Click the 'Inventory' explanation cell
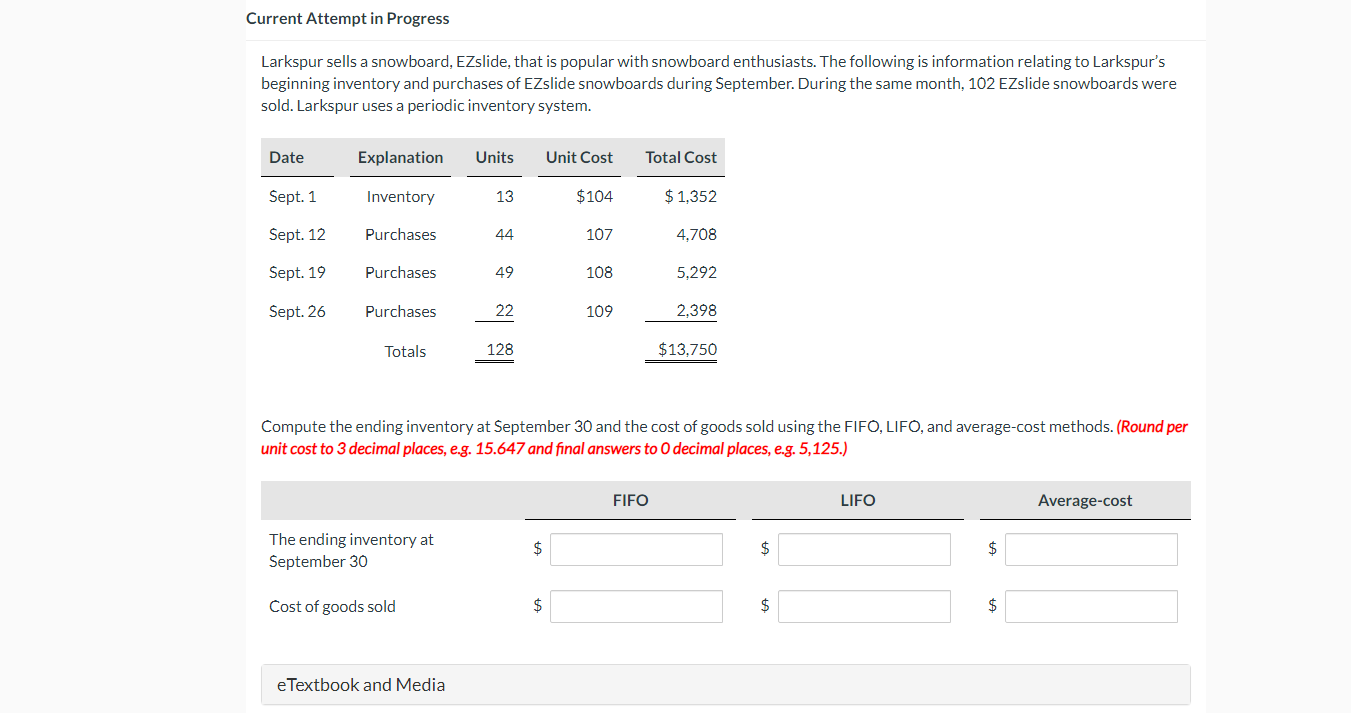Screen dimensions: 1351x713 click(x=400, y=197)
